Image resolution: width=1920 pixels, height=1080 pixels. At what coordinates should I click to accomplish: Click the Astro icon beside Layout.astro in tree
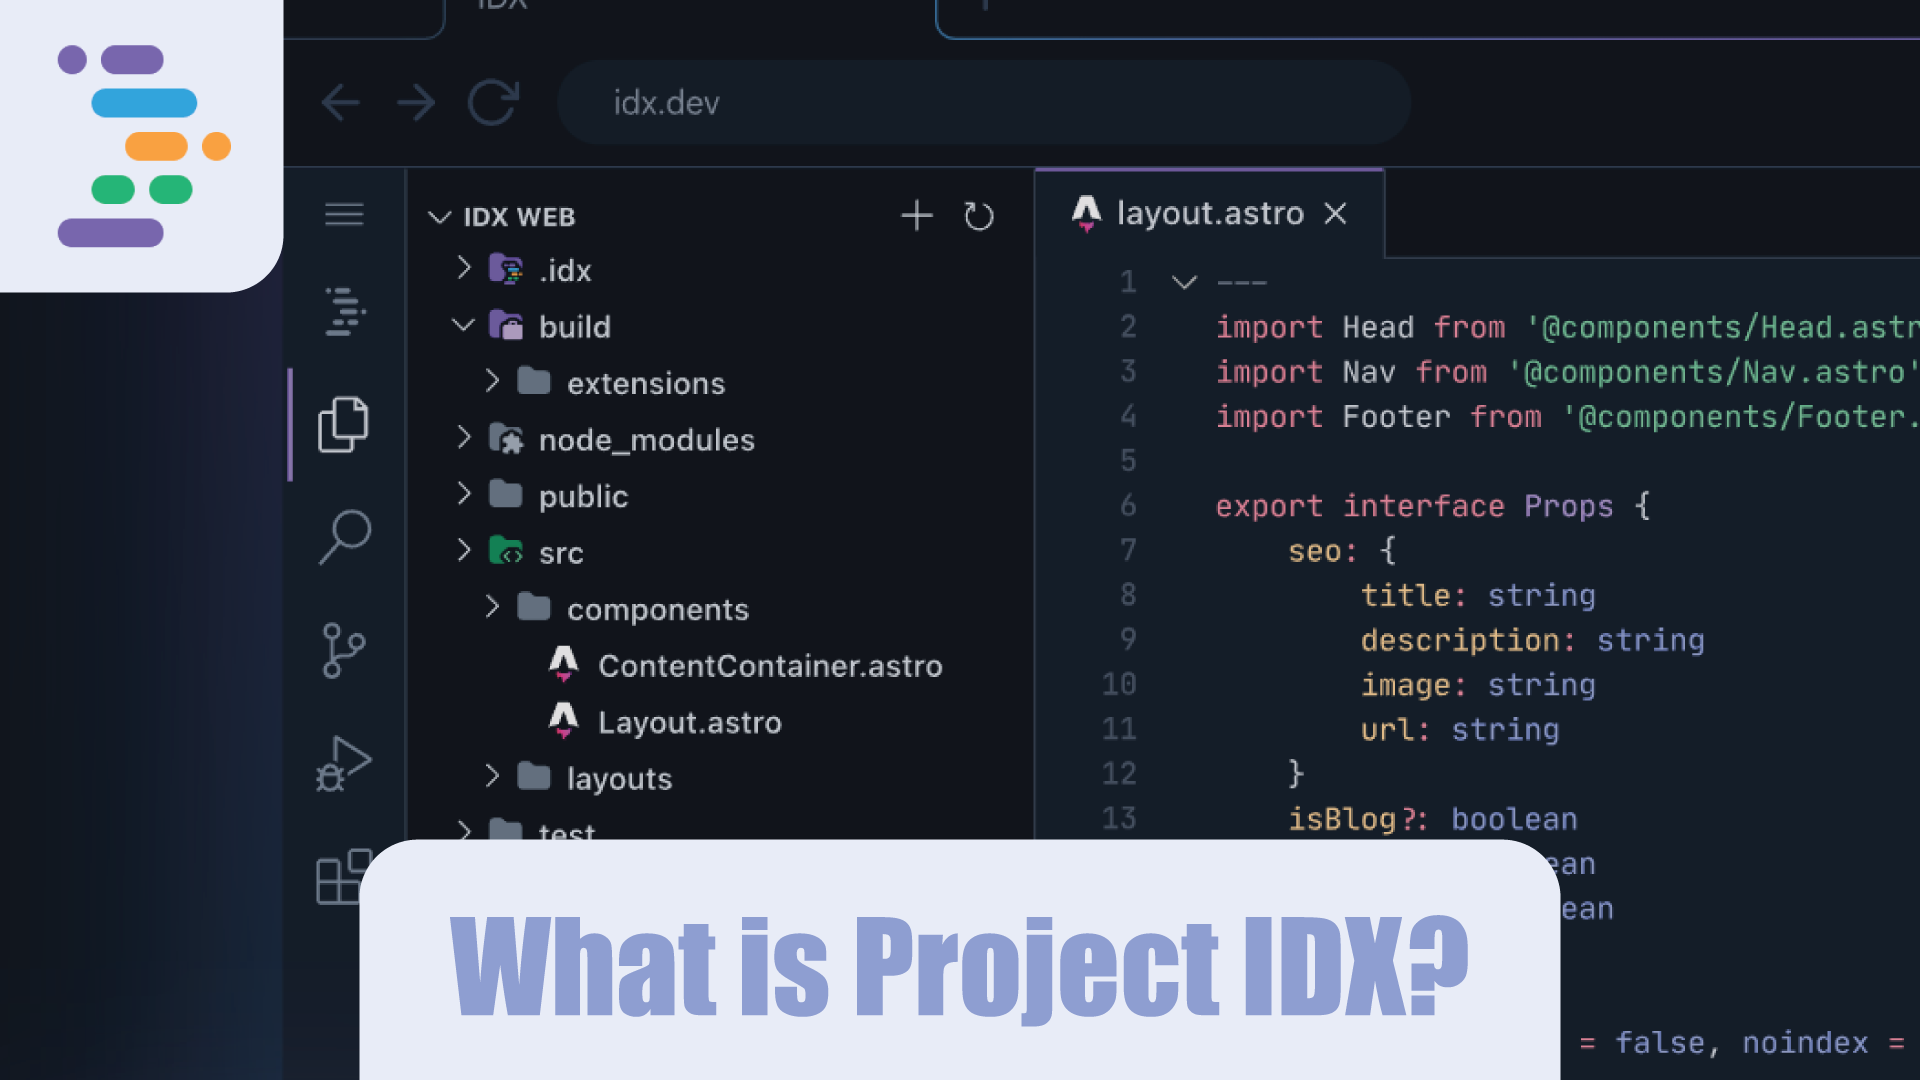[x=564, y=720]
